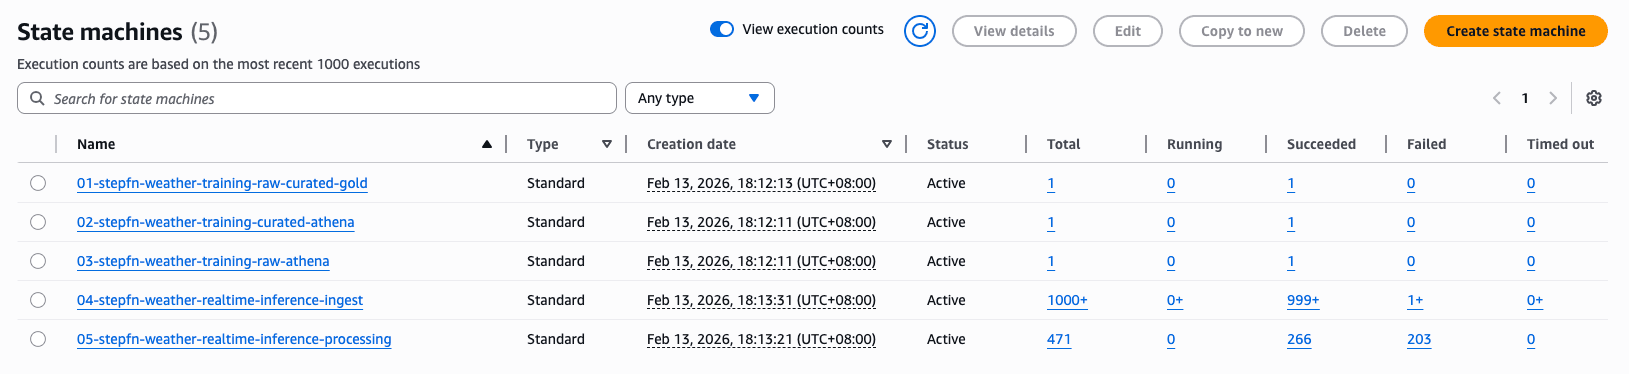This screenshot has height=374, width=1629.
Task: Click the Failed column header
Action: click(x=1426, y=144)
